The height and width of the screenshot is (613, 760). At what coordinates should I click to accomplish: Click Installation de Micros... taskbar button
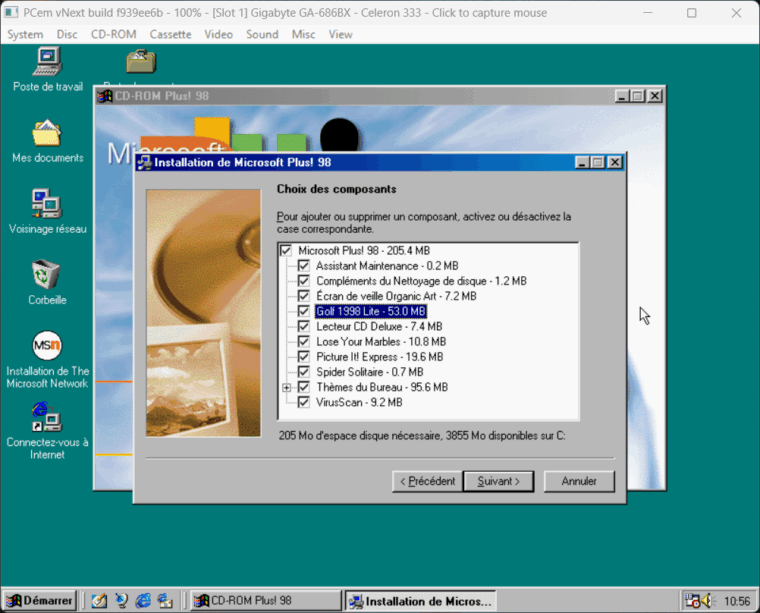421,601
